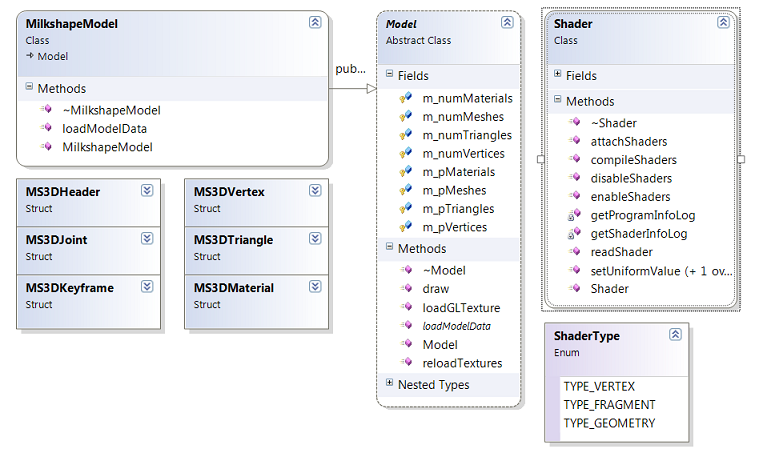Click field icon beside m_pVertices

(406, 226)
